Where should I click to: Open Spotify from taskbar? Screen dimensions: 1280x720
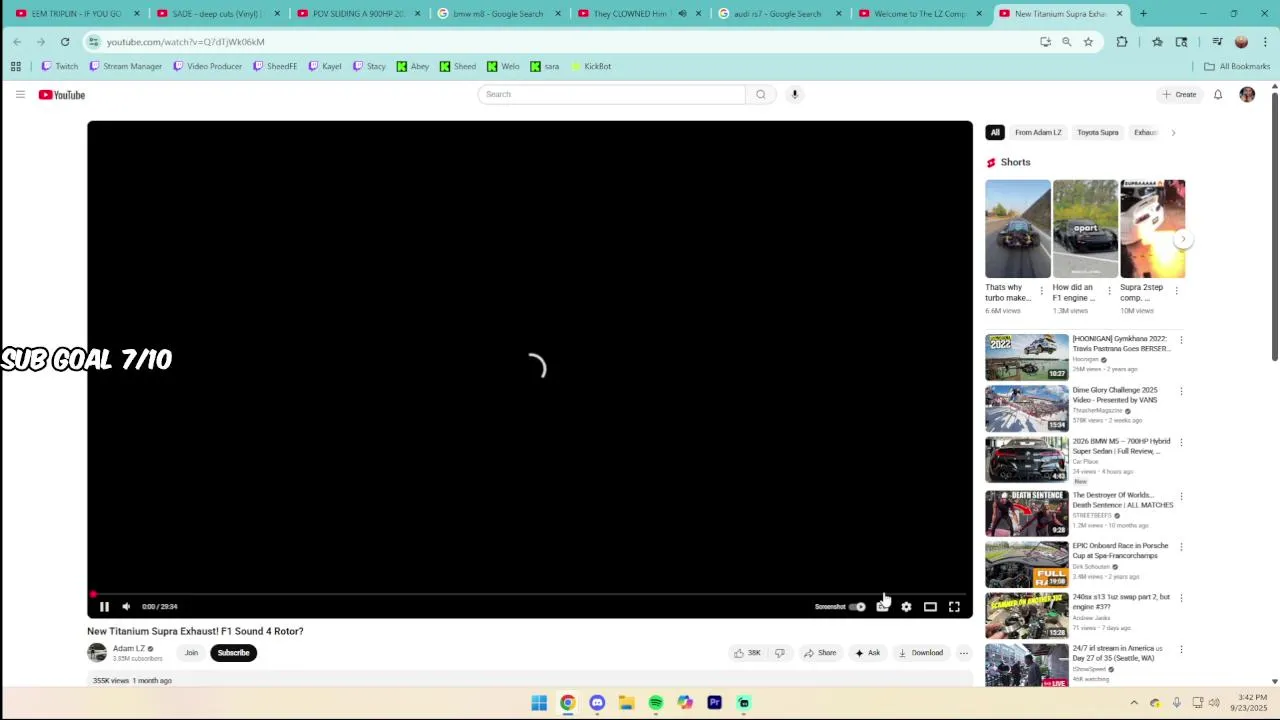(x=656, y=703)
